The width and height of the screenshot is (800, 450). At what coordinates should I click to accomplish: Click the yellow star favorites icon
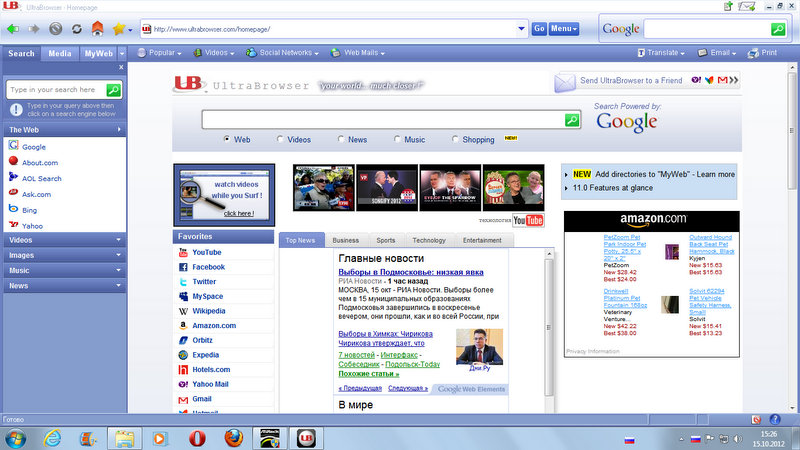coord(119,29)
